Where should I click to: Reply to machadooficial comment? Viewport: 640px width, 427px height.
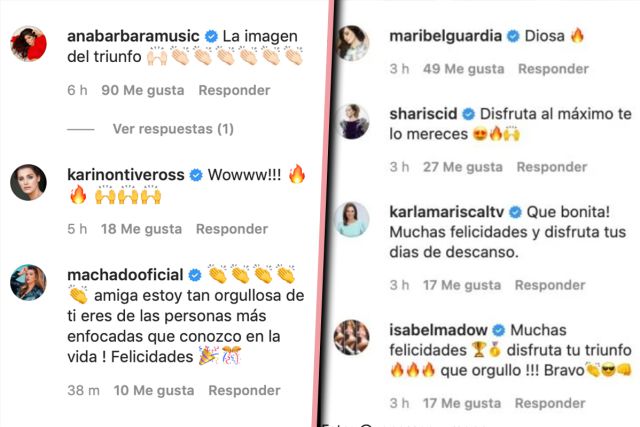pos(244,390)
